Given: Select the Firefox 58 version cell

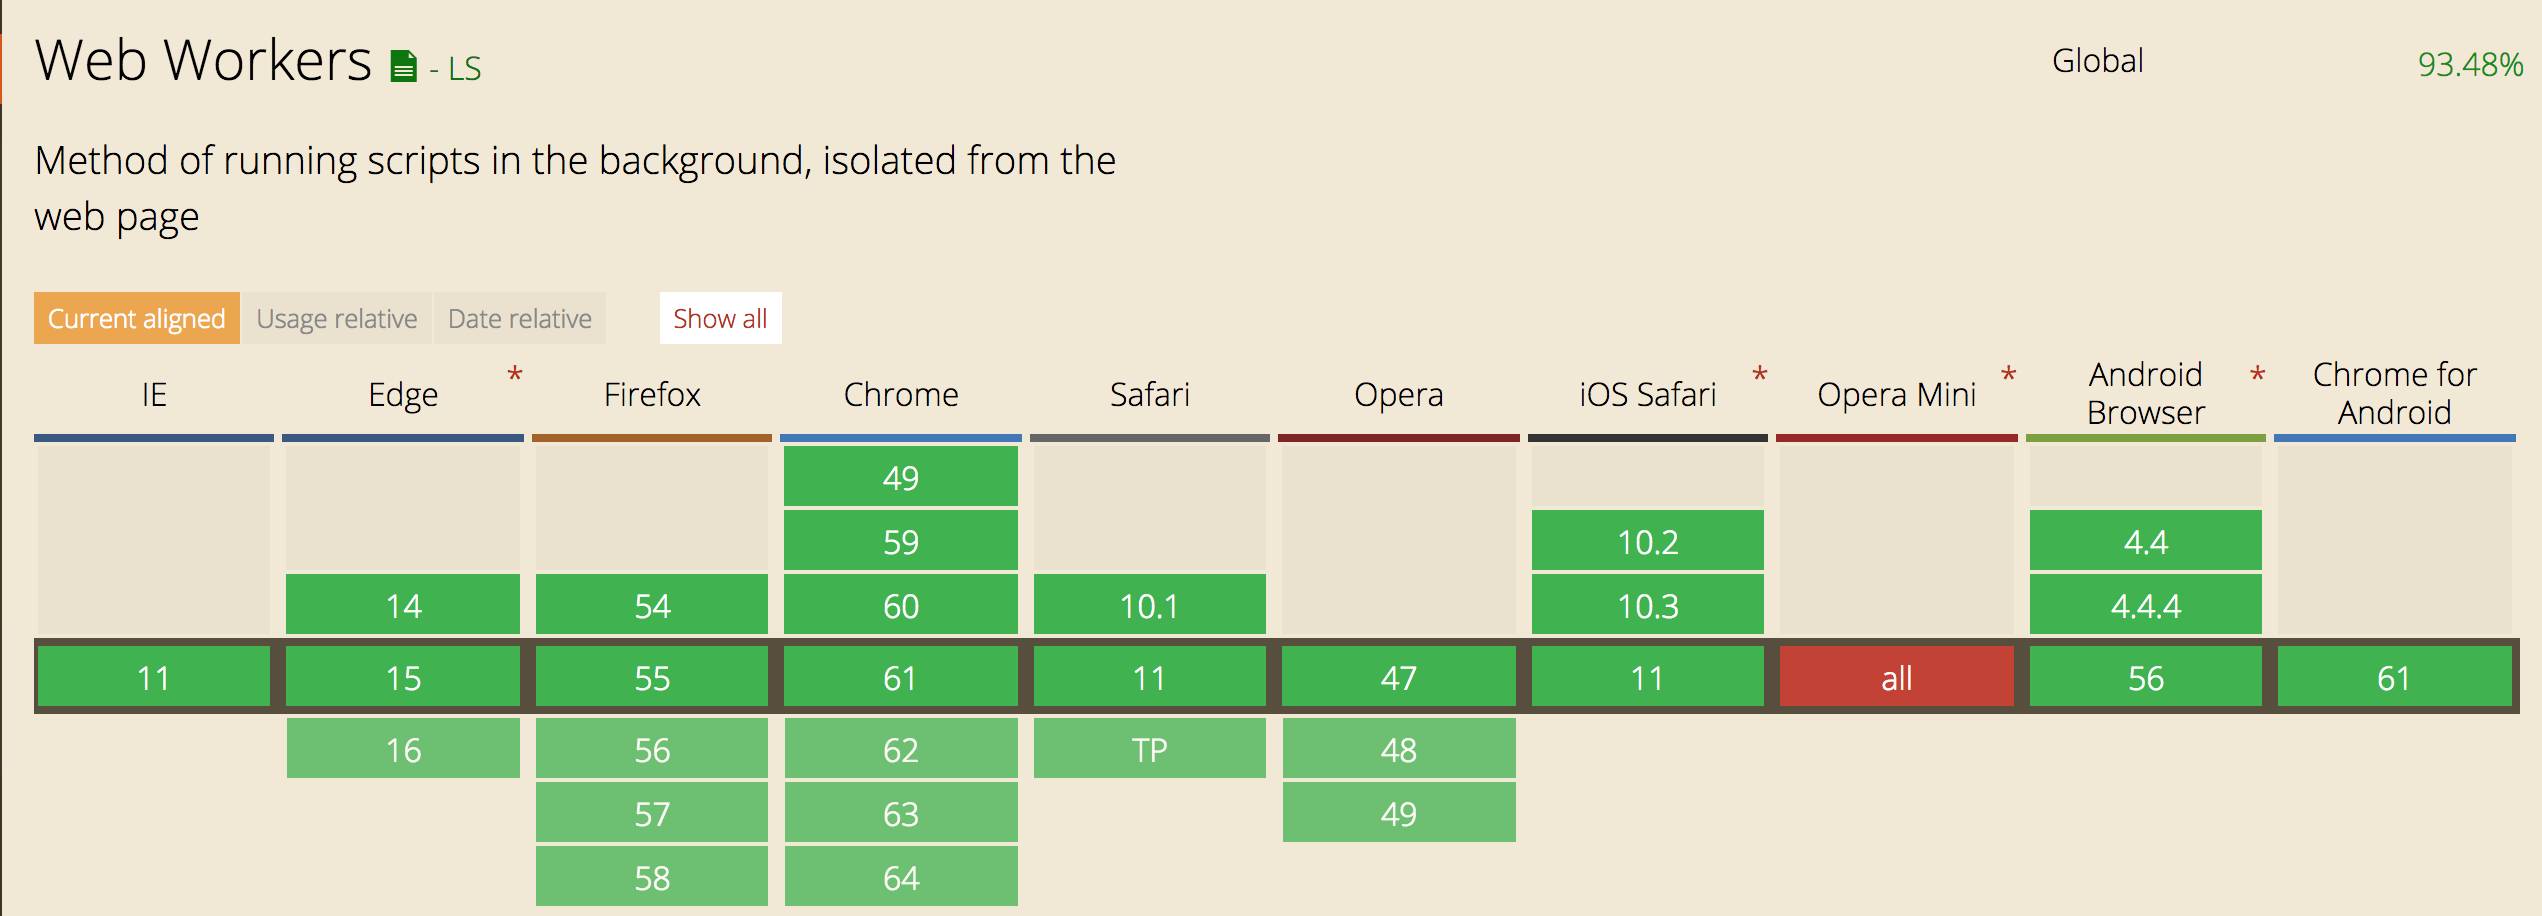Looking at the screenshot, I should (x=652, y=877).
